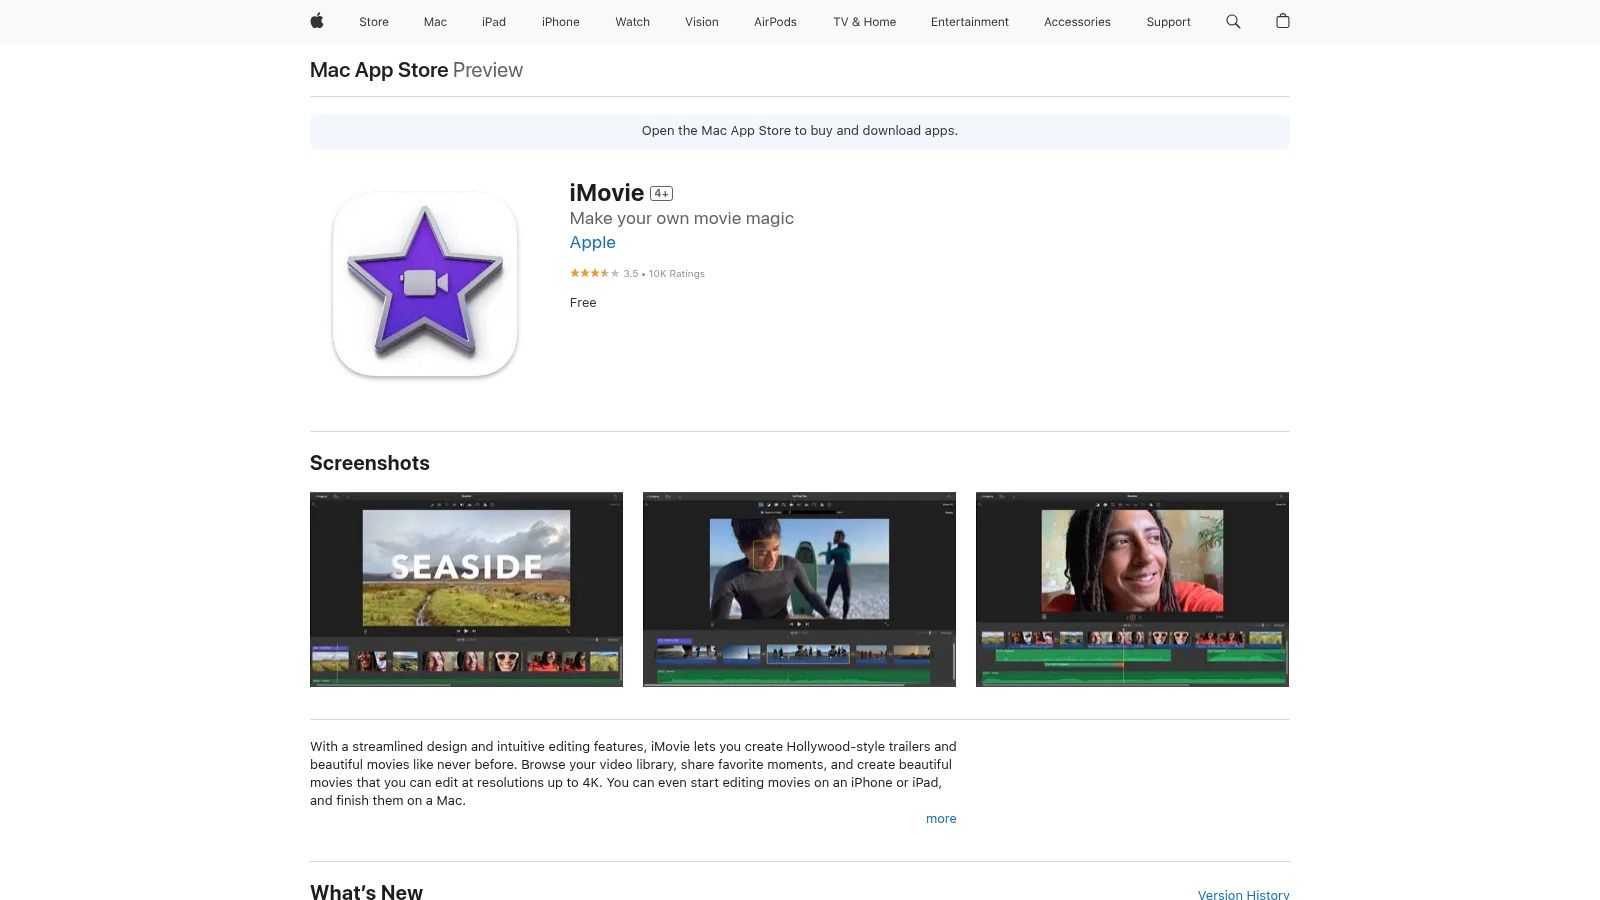This screenshot has width=1600, height=900.
Task: Click the iMovie app icon
Action: coord(423,283)
